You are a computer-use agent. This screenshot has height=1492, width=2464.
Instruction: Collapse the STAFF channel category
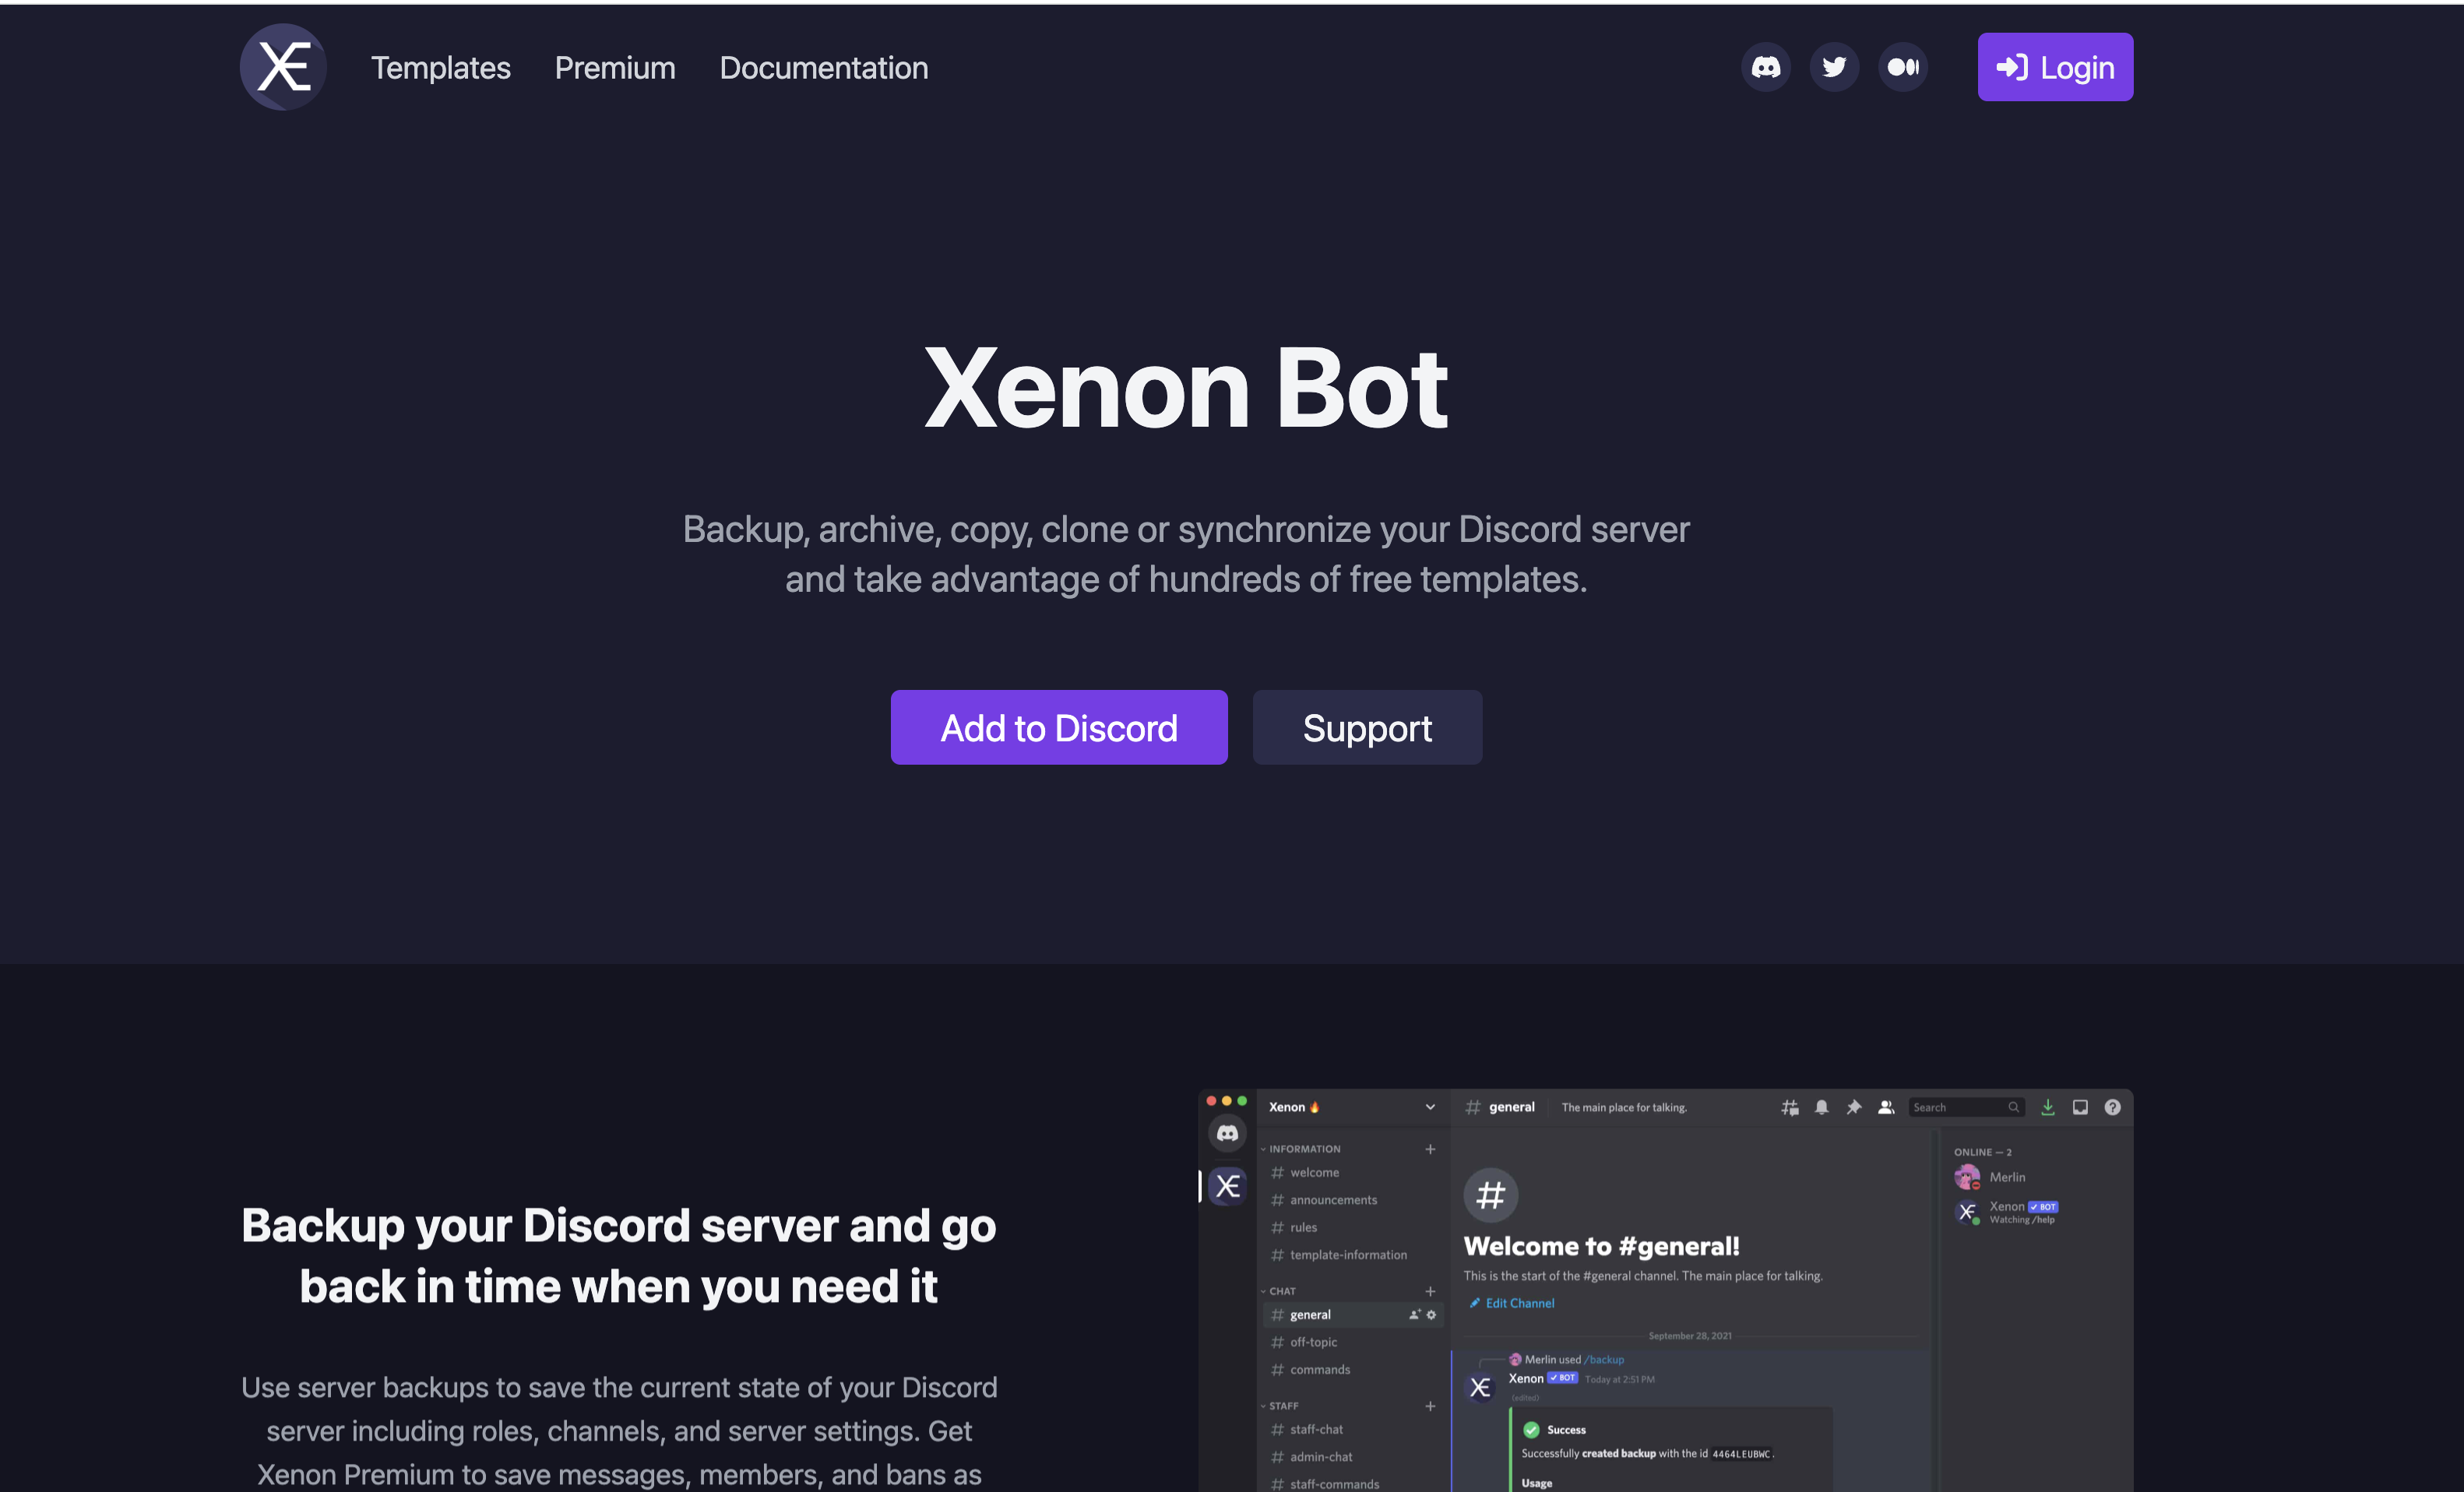[x=1281, y=1406]
